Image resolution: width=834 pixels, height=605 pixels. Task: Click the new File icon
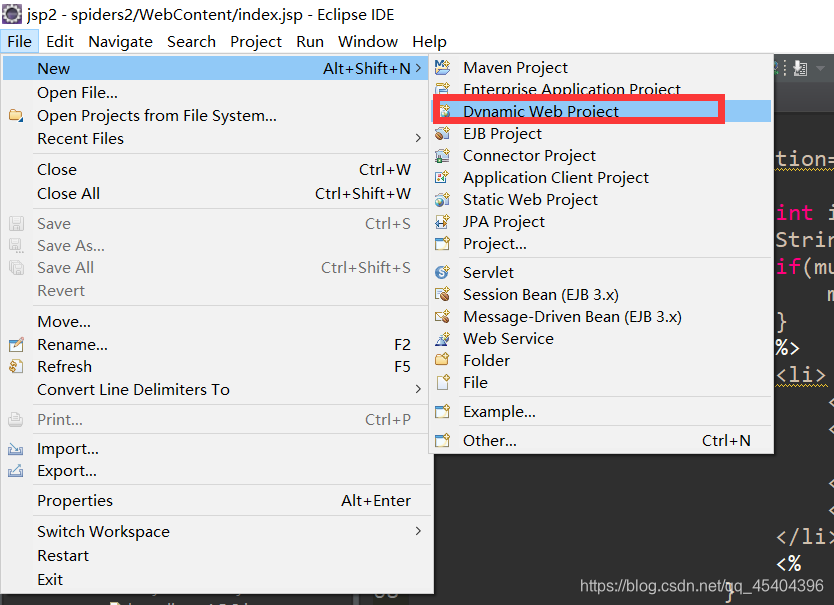pos(443,383)
